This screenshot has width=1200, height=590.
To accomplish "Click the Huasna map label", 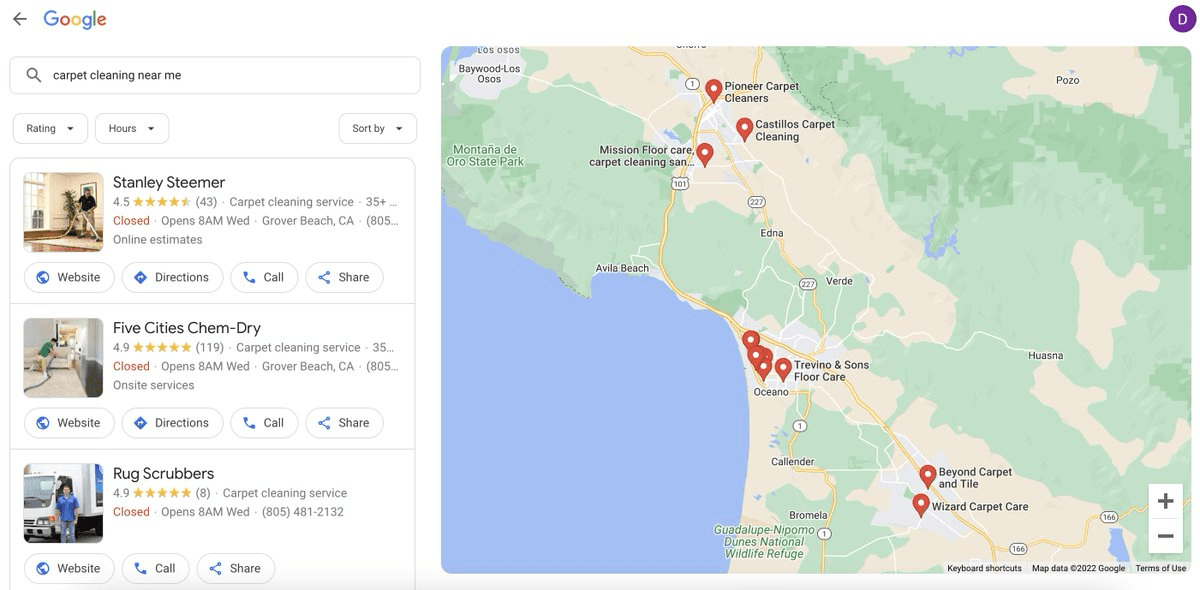I will point(1045,355).
